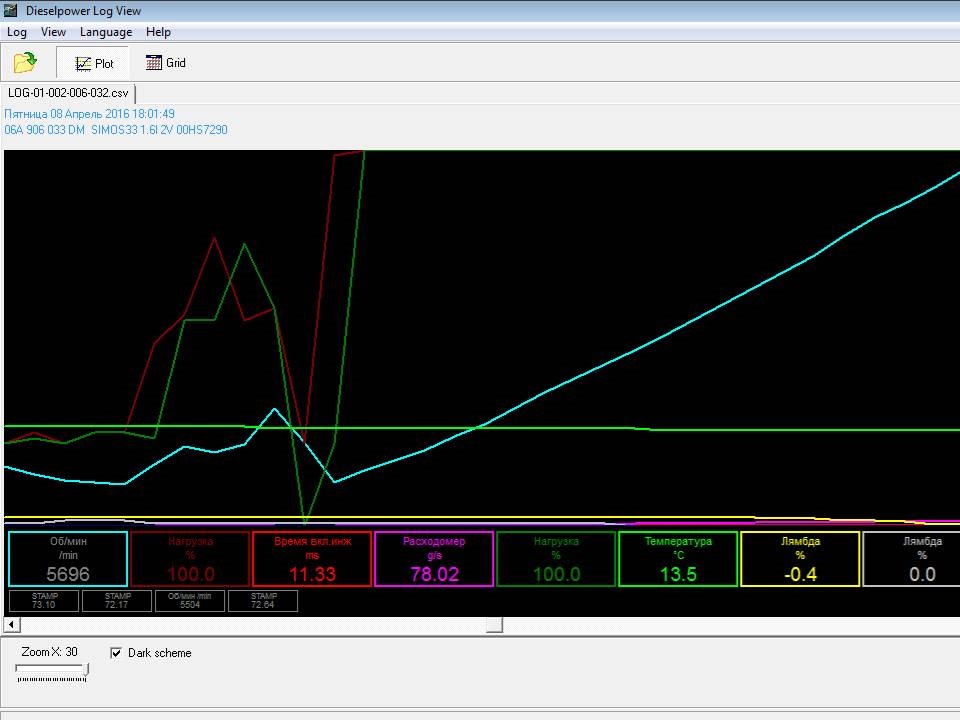
Task: Uncheck the Dark scheme checkbox
Action: click(116, 653)
